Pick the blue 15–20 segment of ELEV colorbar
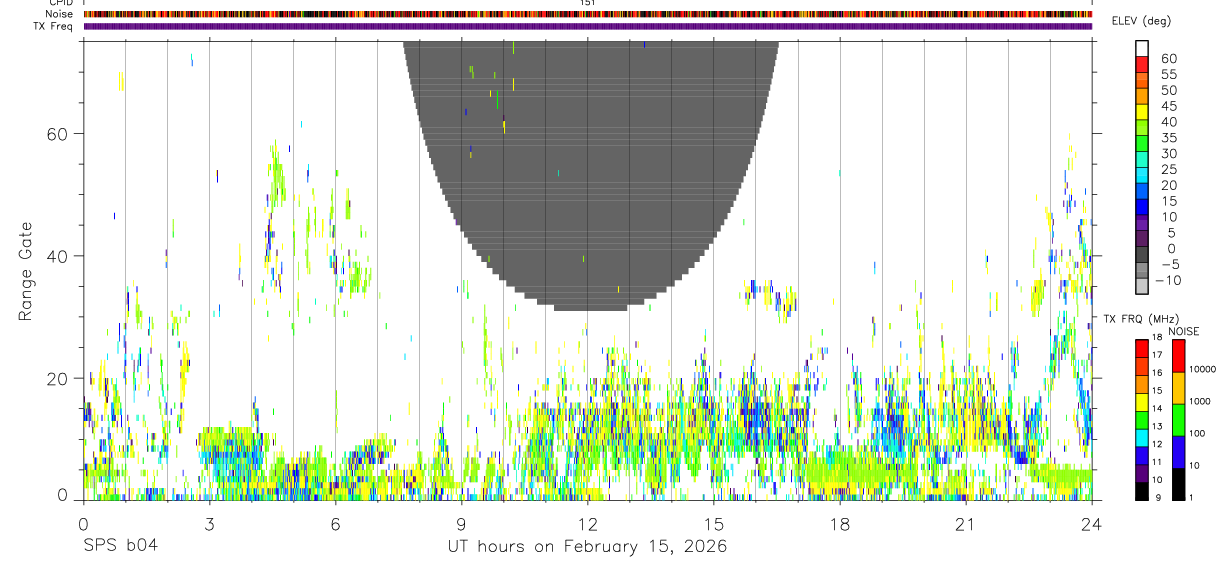Image resolution: width=1228 pixels, height=567 pixels. [x=1141, y=192]
